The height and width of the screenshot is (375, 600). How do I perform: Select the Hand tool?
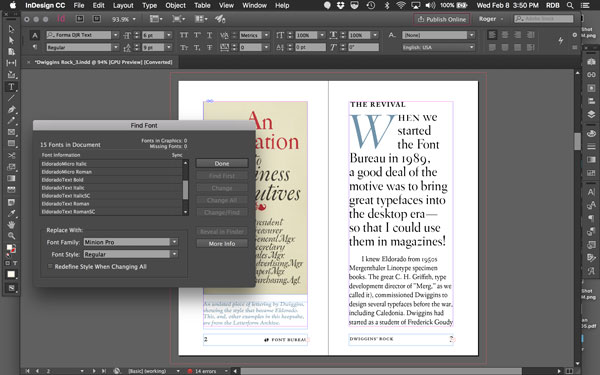click(11, 225)
